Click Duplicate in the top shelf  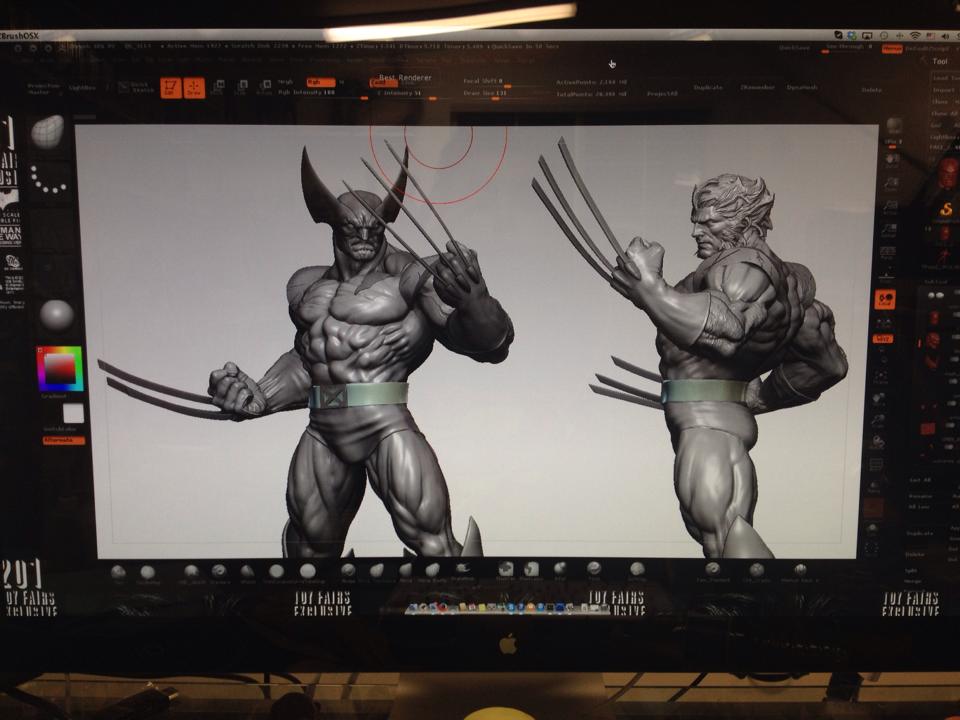708,88
